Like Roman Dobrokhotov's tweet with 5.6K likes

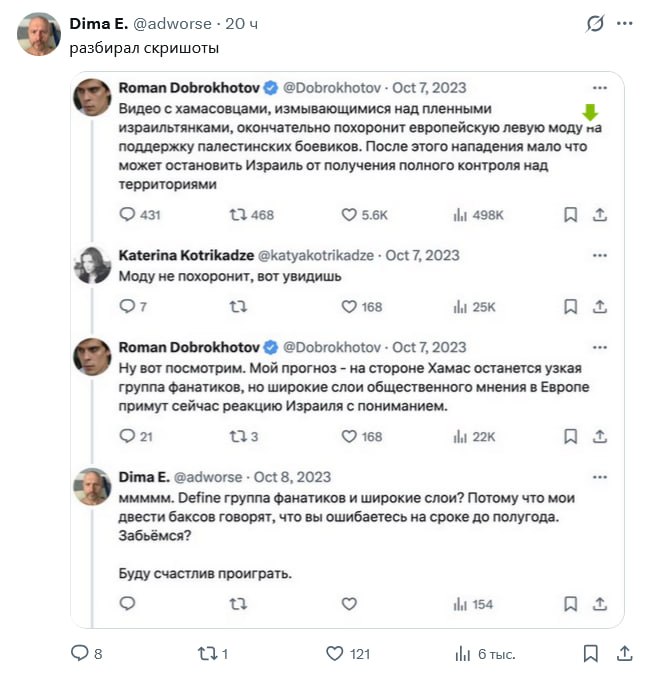(349, 214)
